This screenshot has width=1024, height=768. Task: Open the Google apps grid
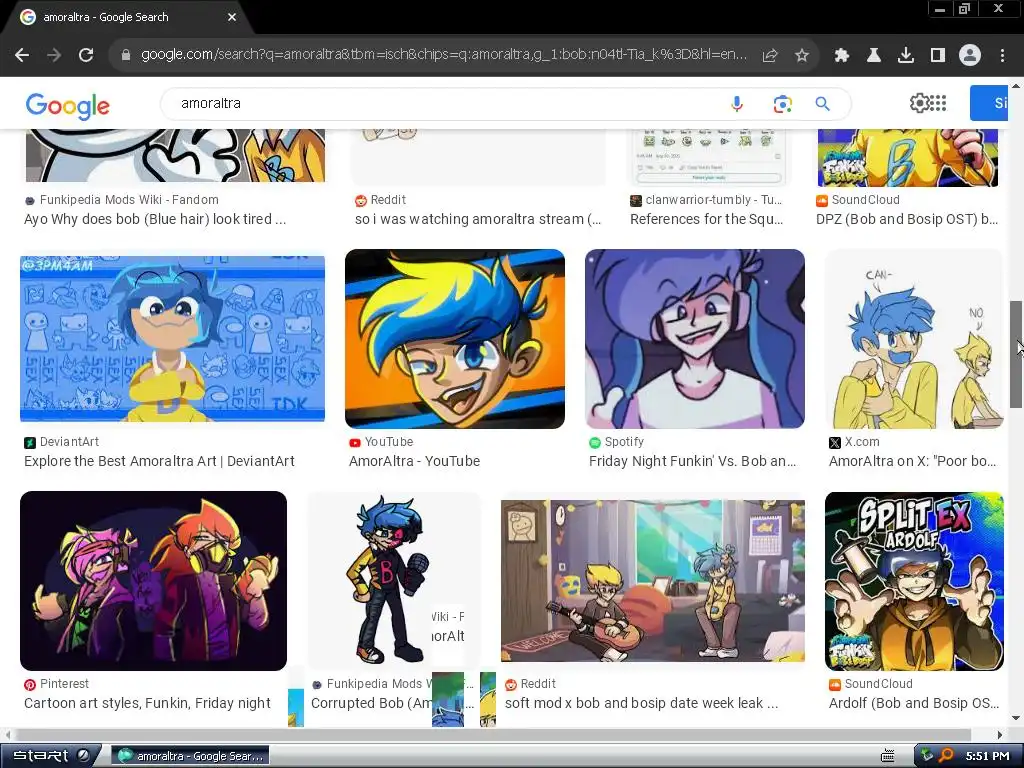(x=938, y=103)
